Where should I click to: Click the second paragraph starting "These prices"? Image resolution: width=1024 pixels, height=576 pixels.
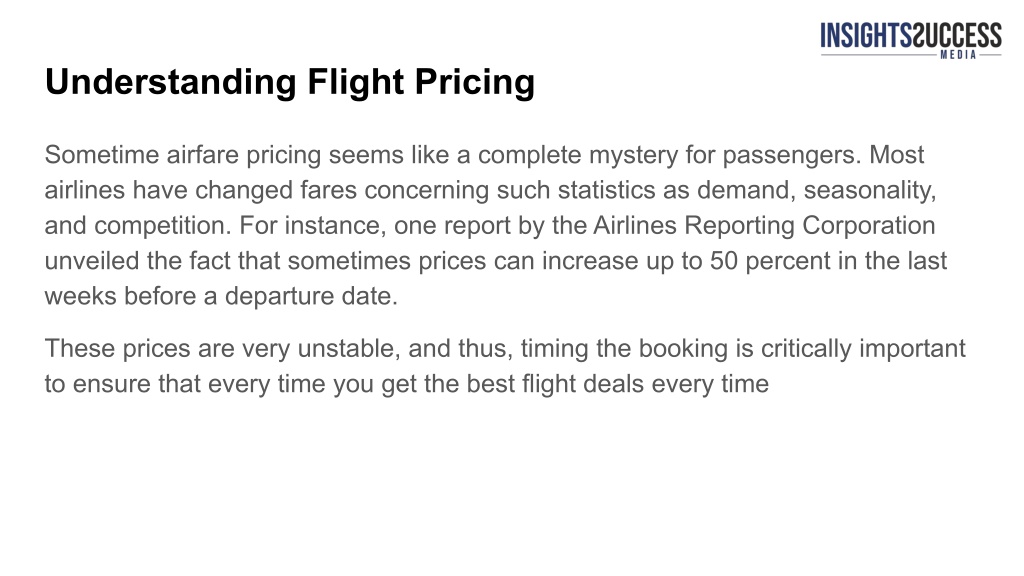click(x=505, y=366)
